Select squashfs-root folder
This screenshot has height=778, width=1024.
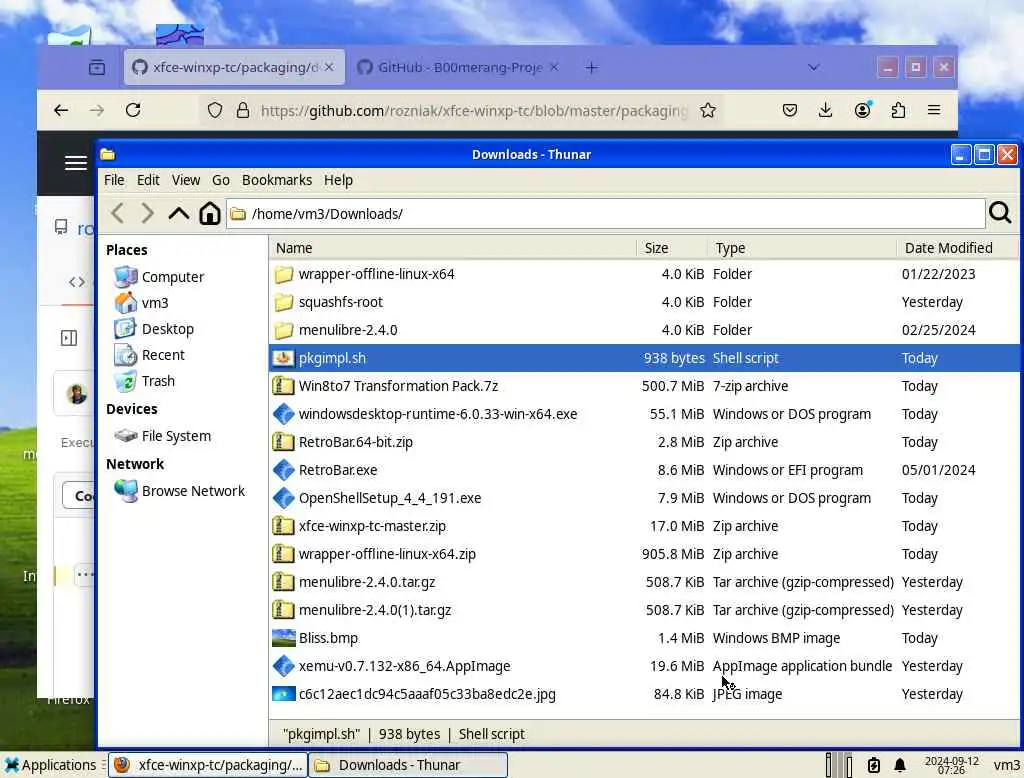click(644, 302)
